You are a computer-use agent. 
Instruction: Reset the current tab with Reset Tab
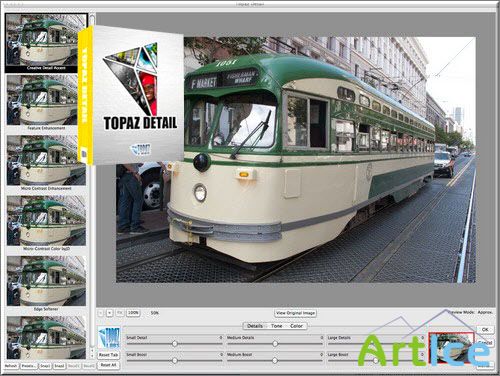[x=108, y=355]
